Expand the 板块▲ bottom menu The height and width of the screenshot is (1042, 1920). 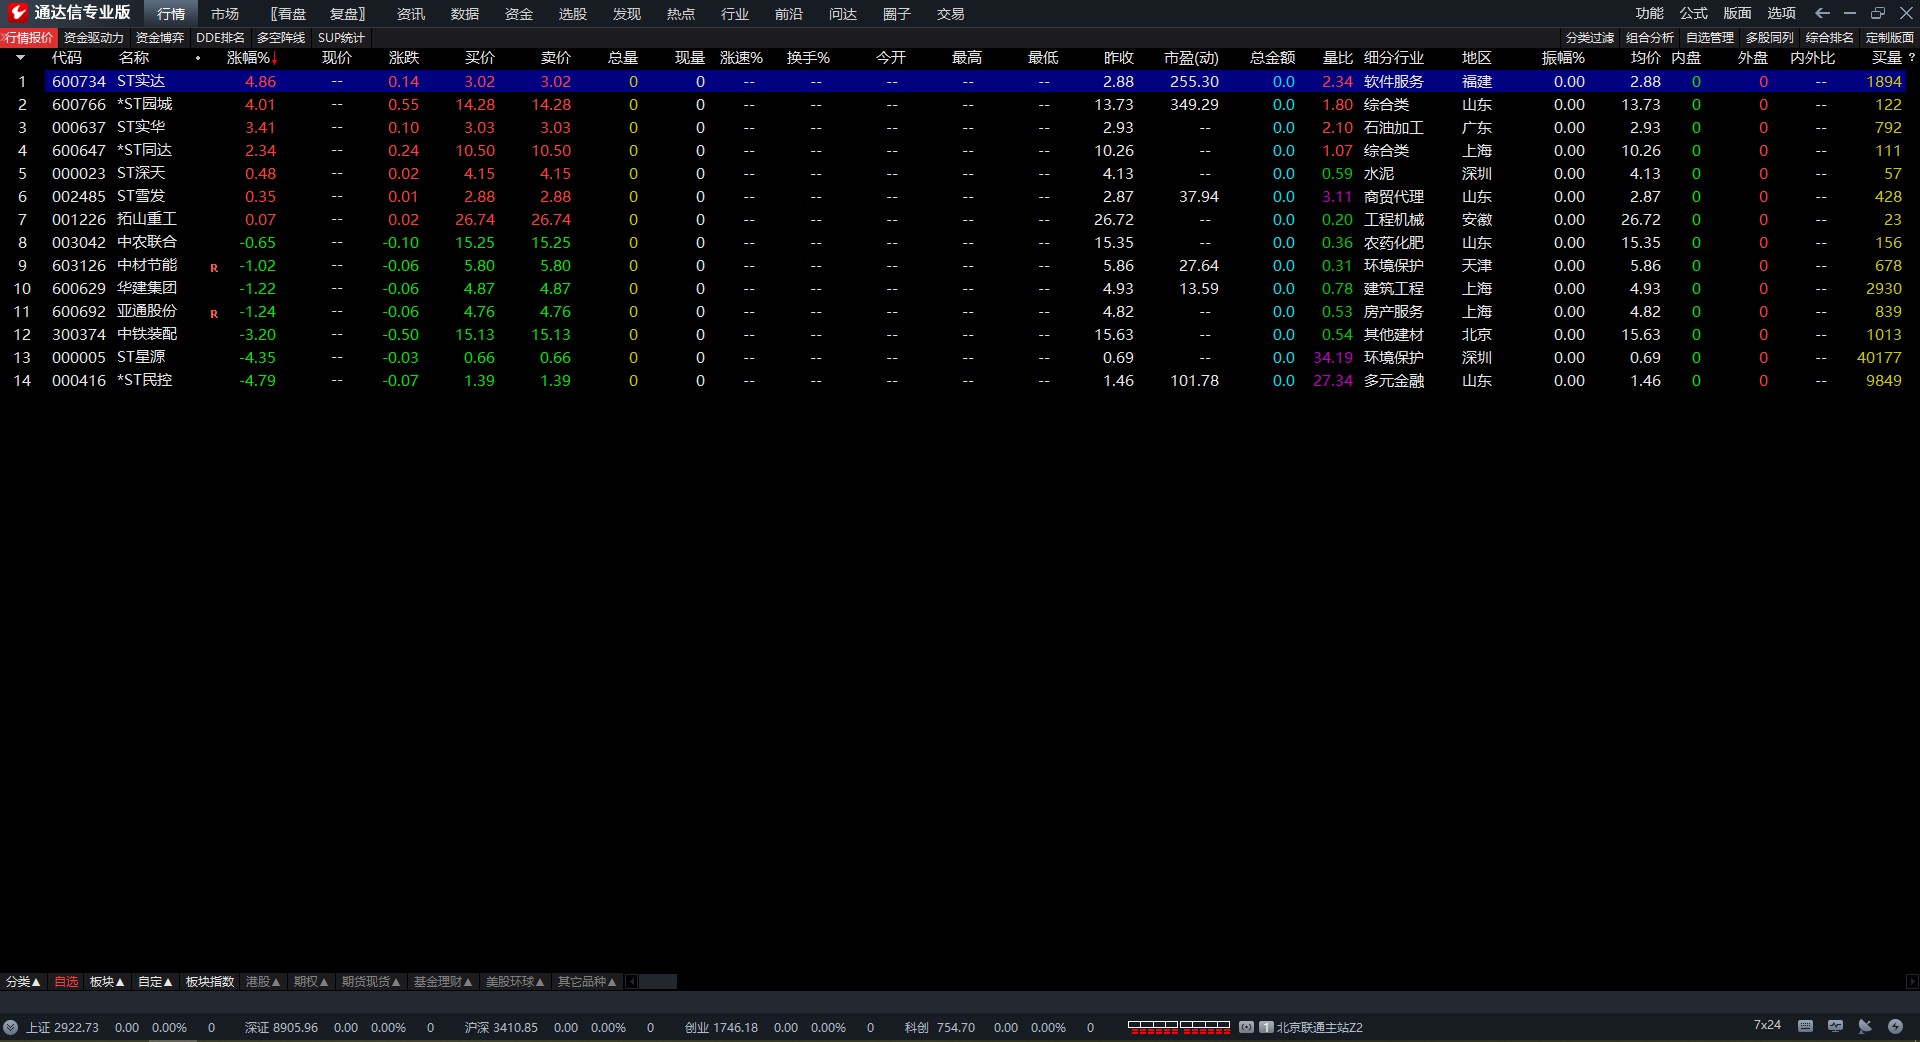point(107,982)
